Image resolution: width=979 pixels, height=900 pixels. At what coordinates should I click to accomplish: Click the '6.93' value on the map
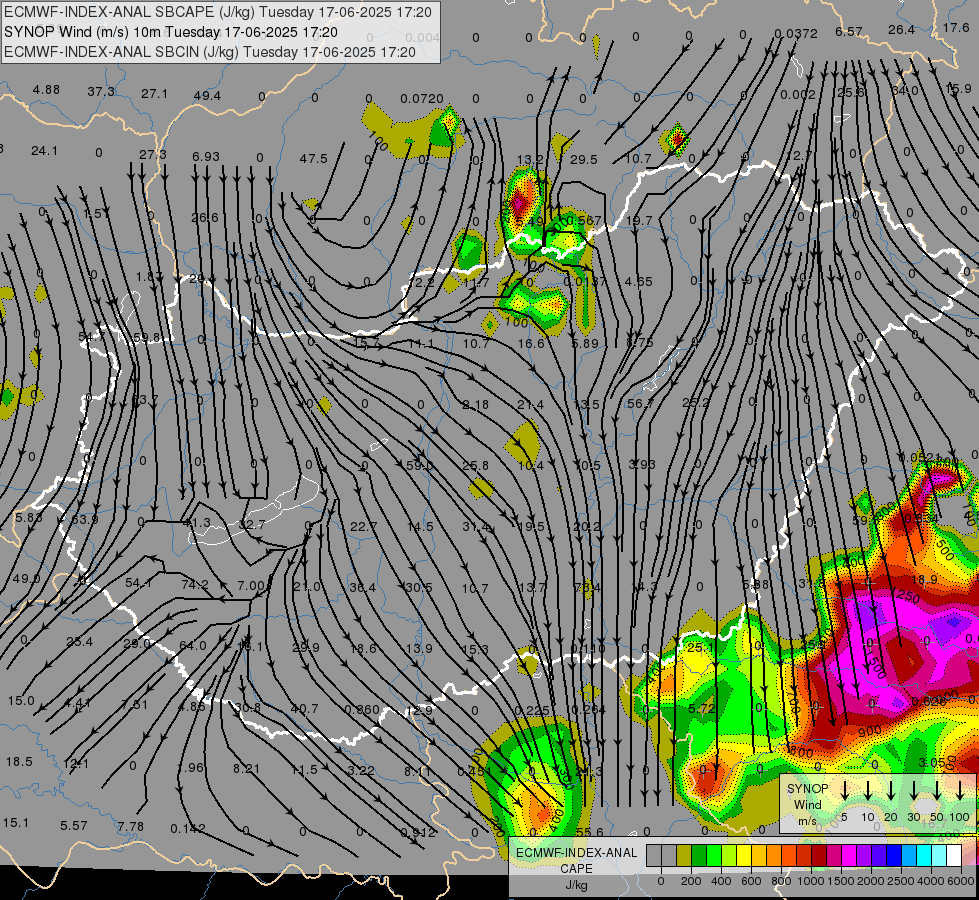click(205, 156)
